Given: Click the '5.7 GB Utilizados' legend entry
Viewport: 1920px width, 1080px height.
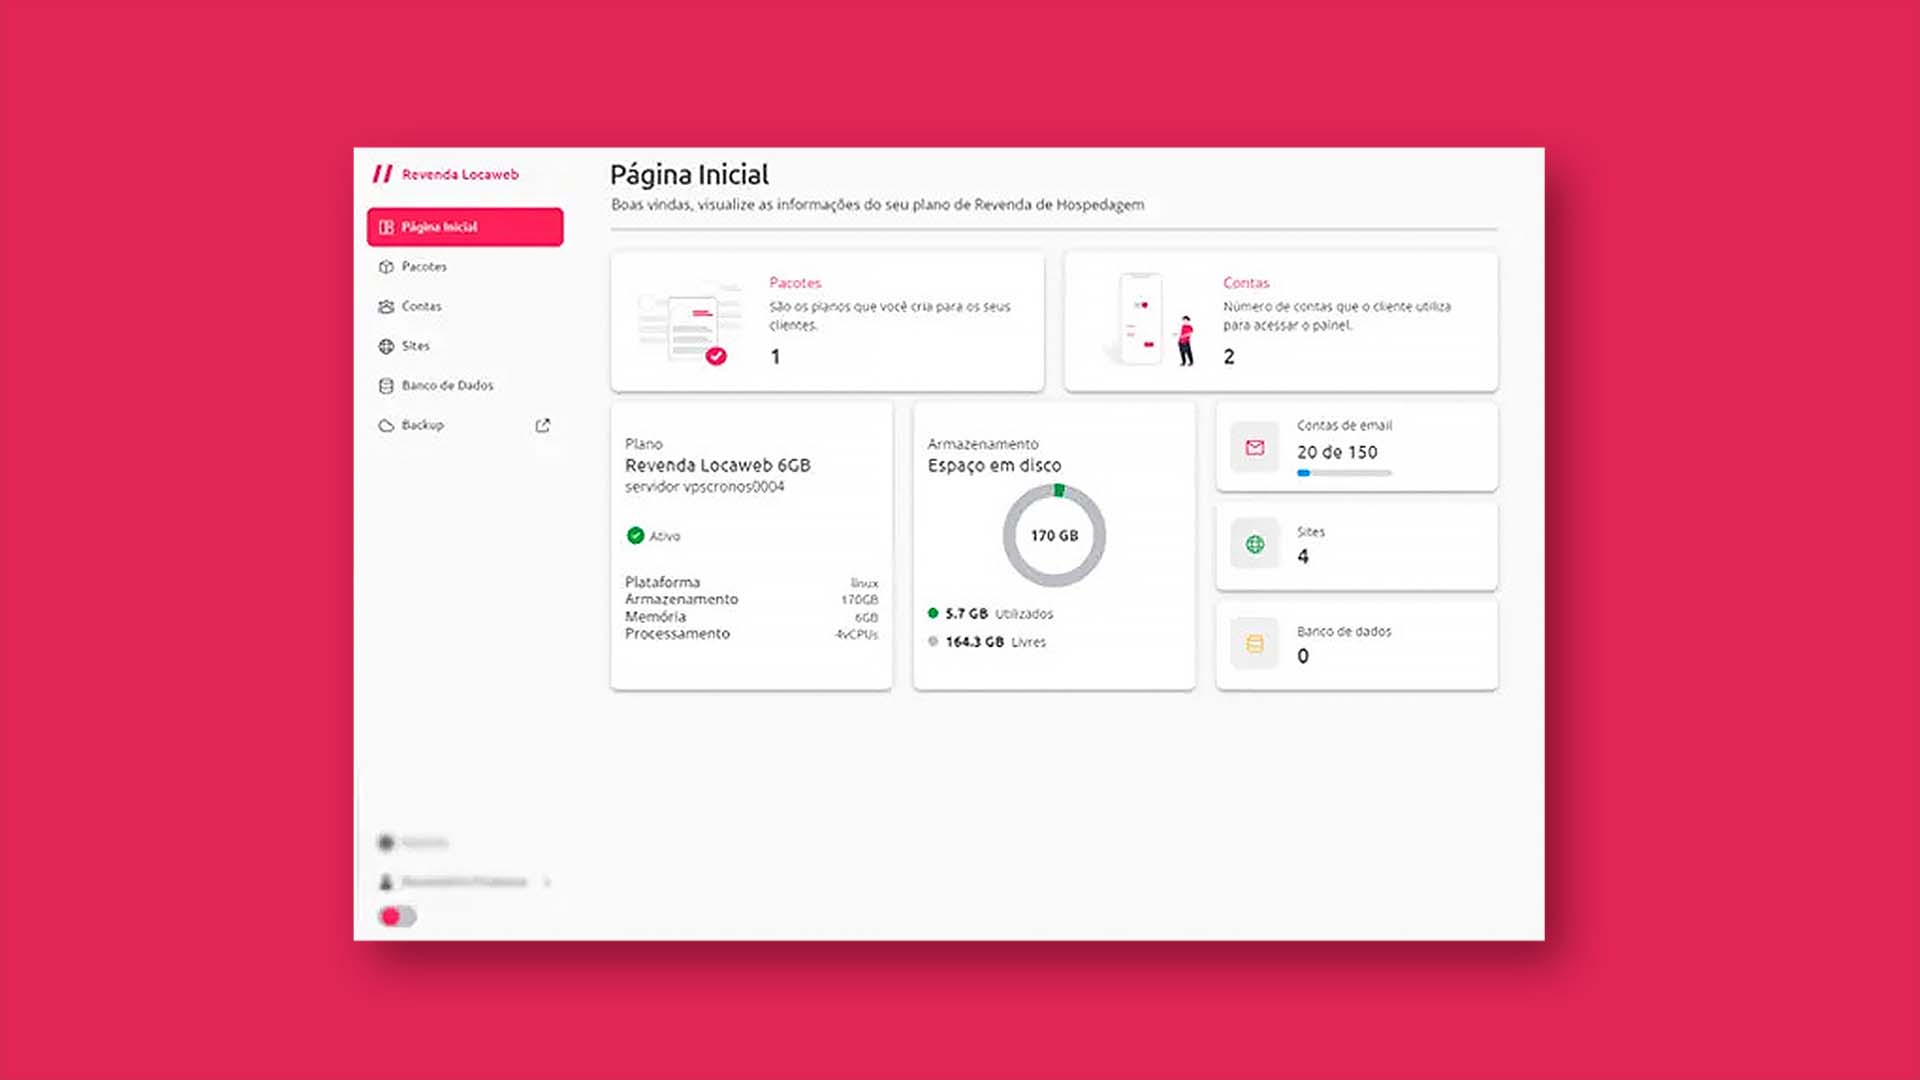Looking at the screenshot, I should tap(990, 613).
